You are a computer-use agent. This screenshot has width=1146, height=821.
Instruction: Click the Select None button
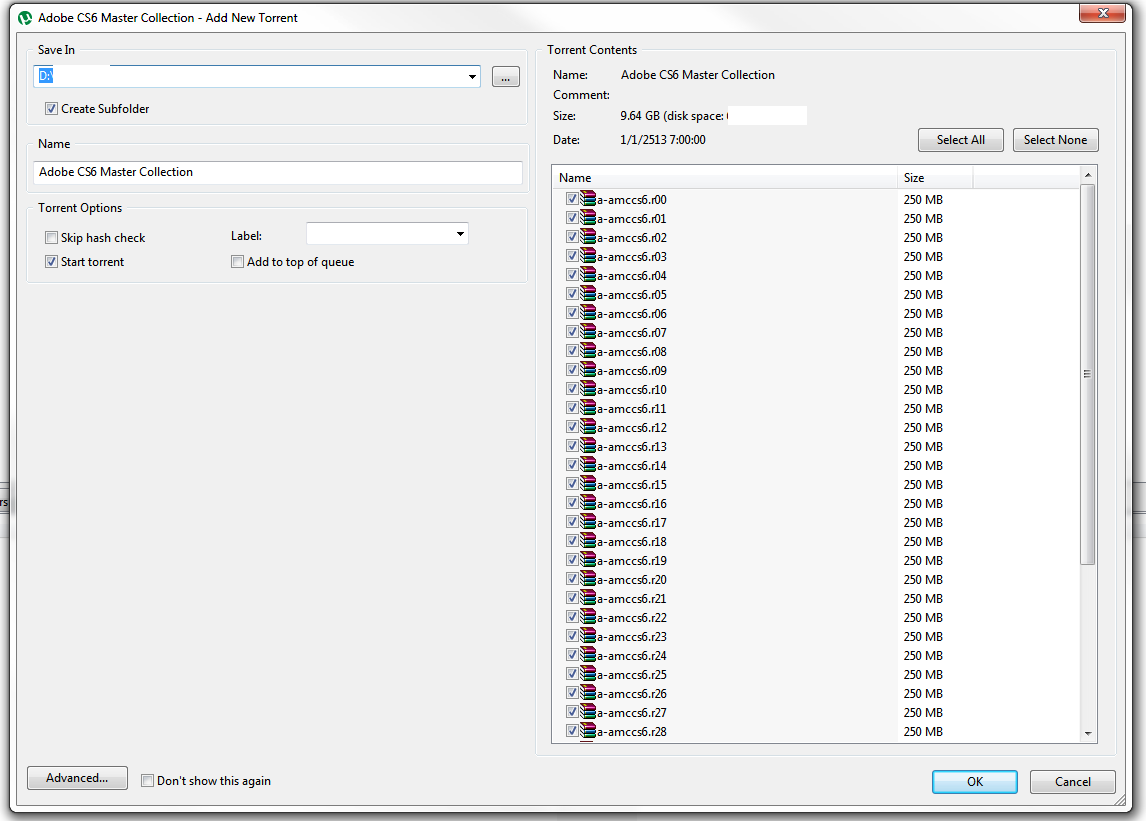coord(1055,140)
